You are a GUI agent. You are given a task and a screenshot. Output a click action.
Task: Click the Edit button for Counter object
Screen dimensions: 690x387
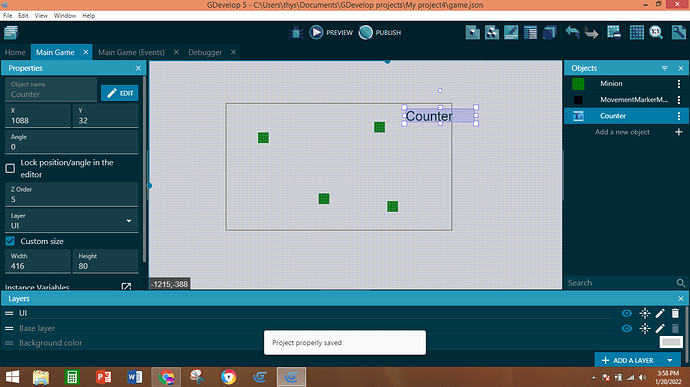tap(120, 93)
